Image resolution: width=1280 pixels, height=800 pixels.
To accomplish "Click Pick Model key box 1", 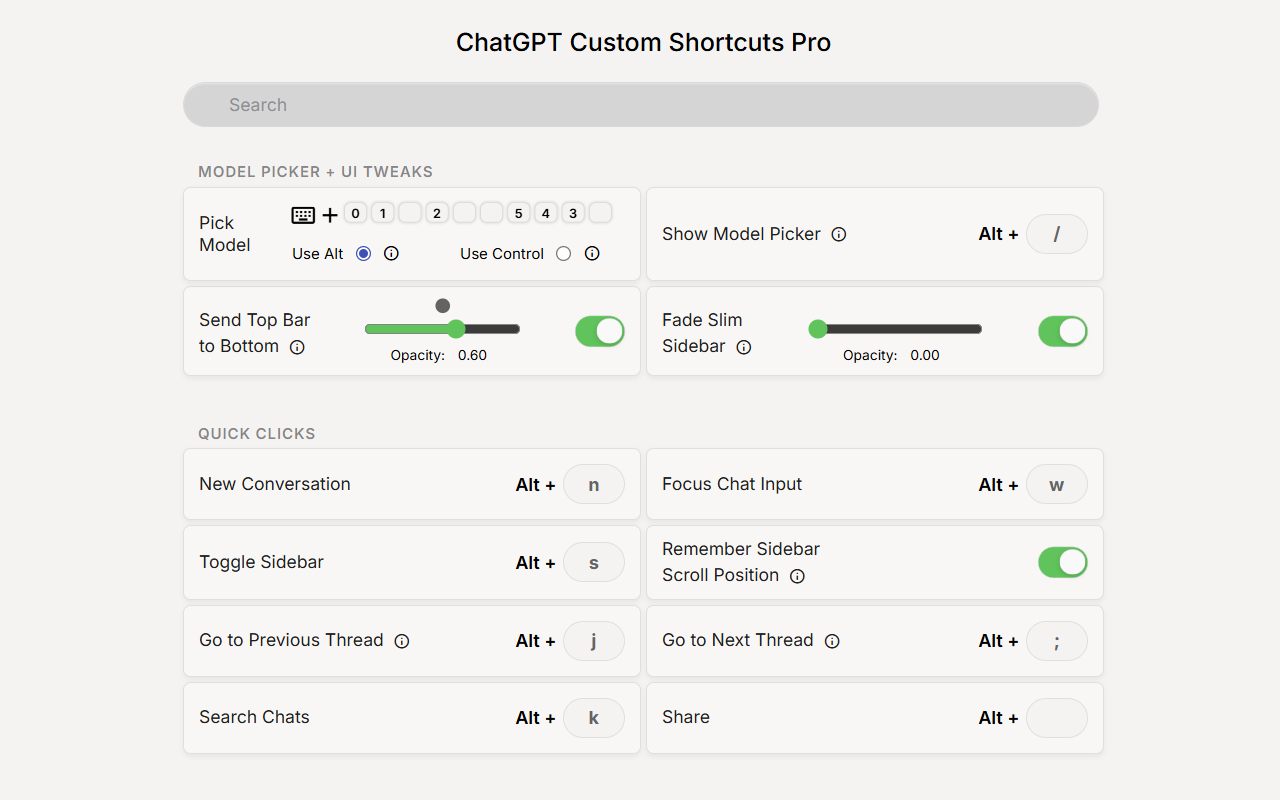I will pos(383,213).
